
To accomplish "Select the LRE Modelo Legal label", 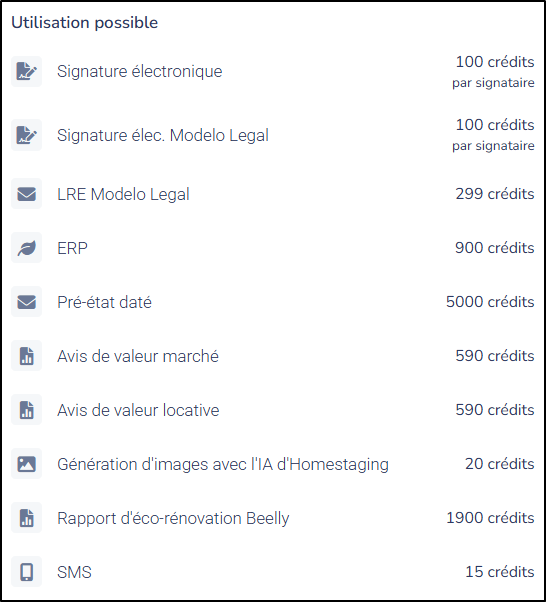I will [x=123, y=194].
